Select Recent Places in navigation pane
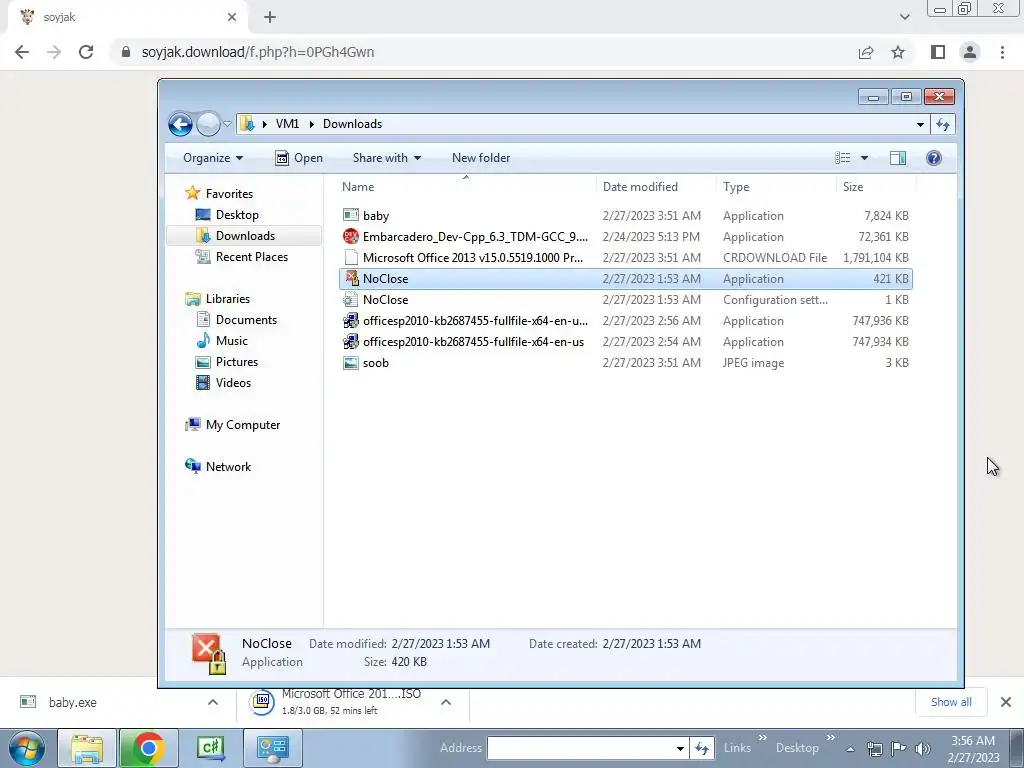1024x768 pixels. pos(242,257)
